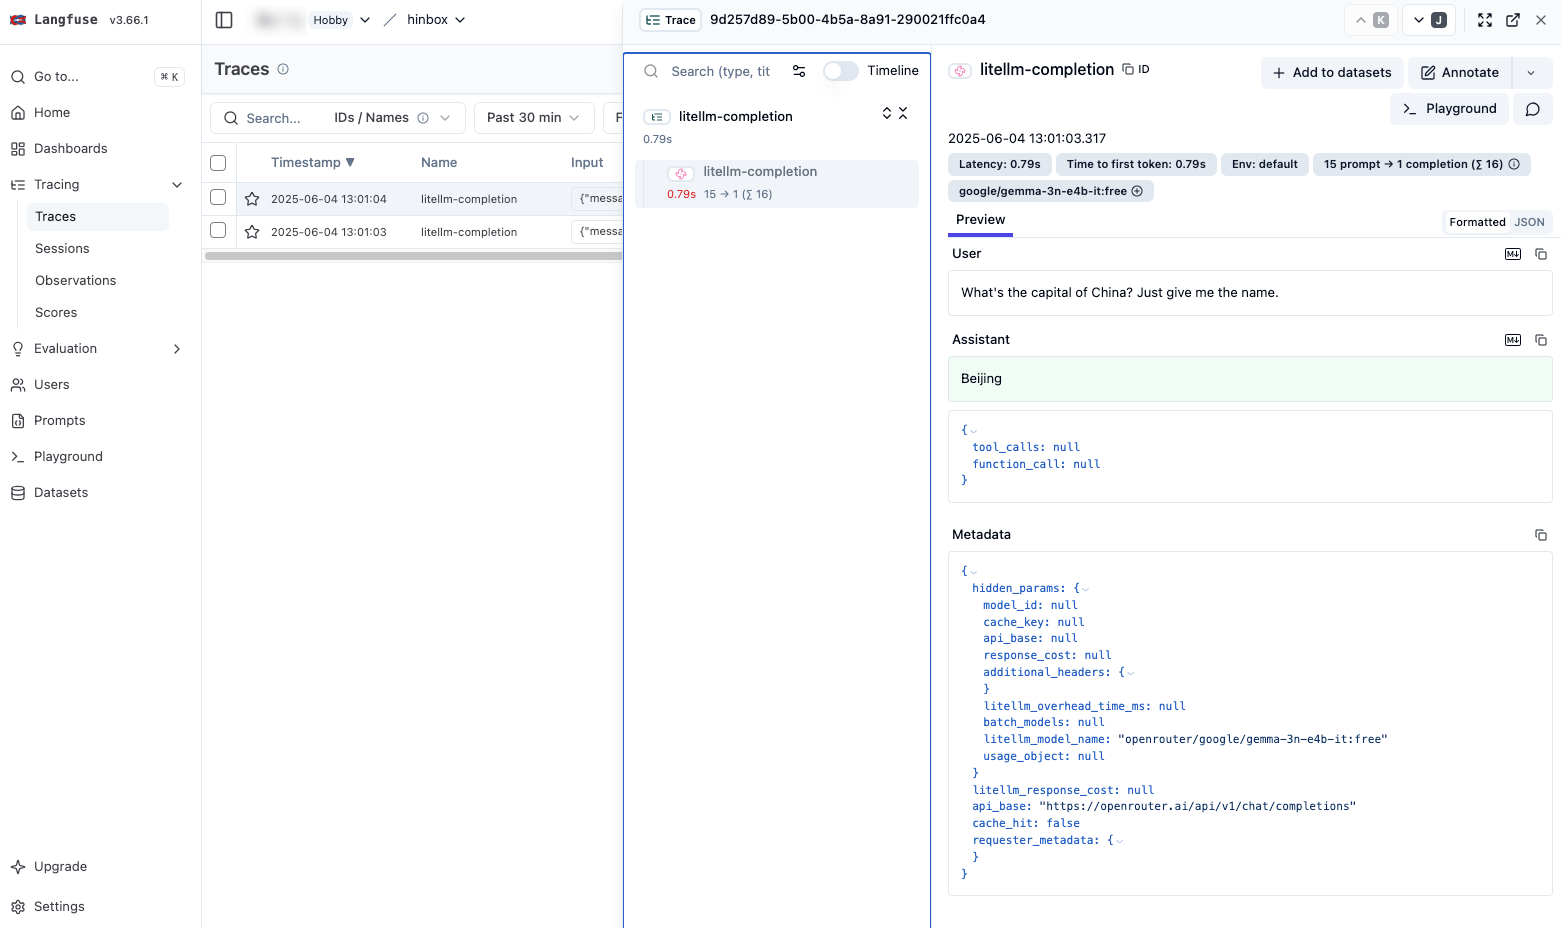Viewport: 1561px width, 928px height.
Task: Copy the observation ID icon
Action: pos(1128,69)
